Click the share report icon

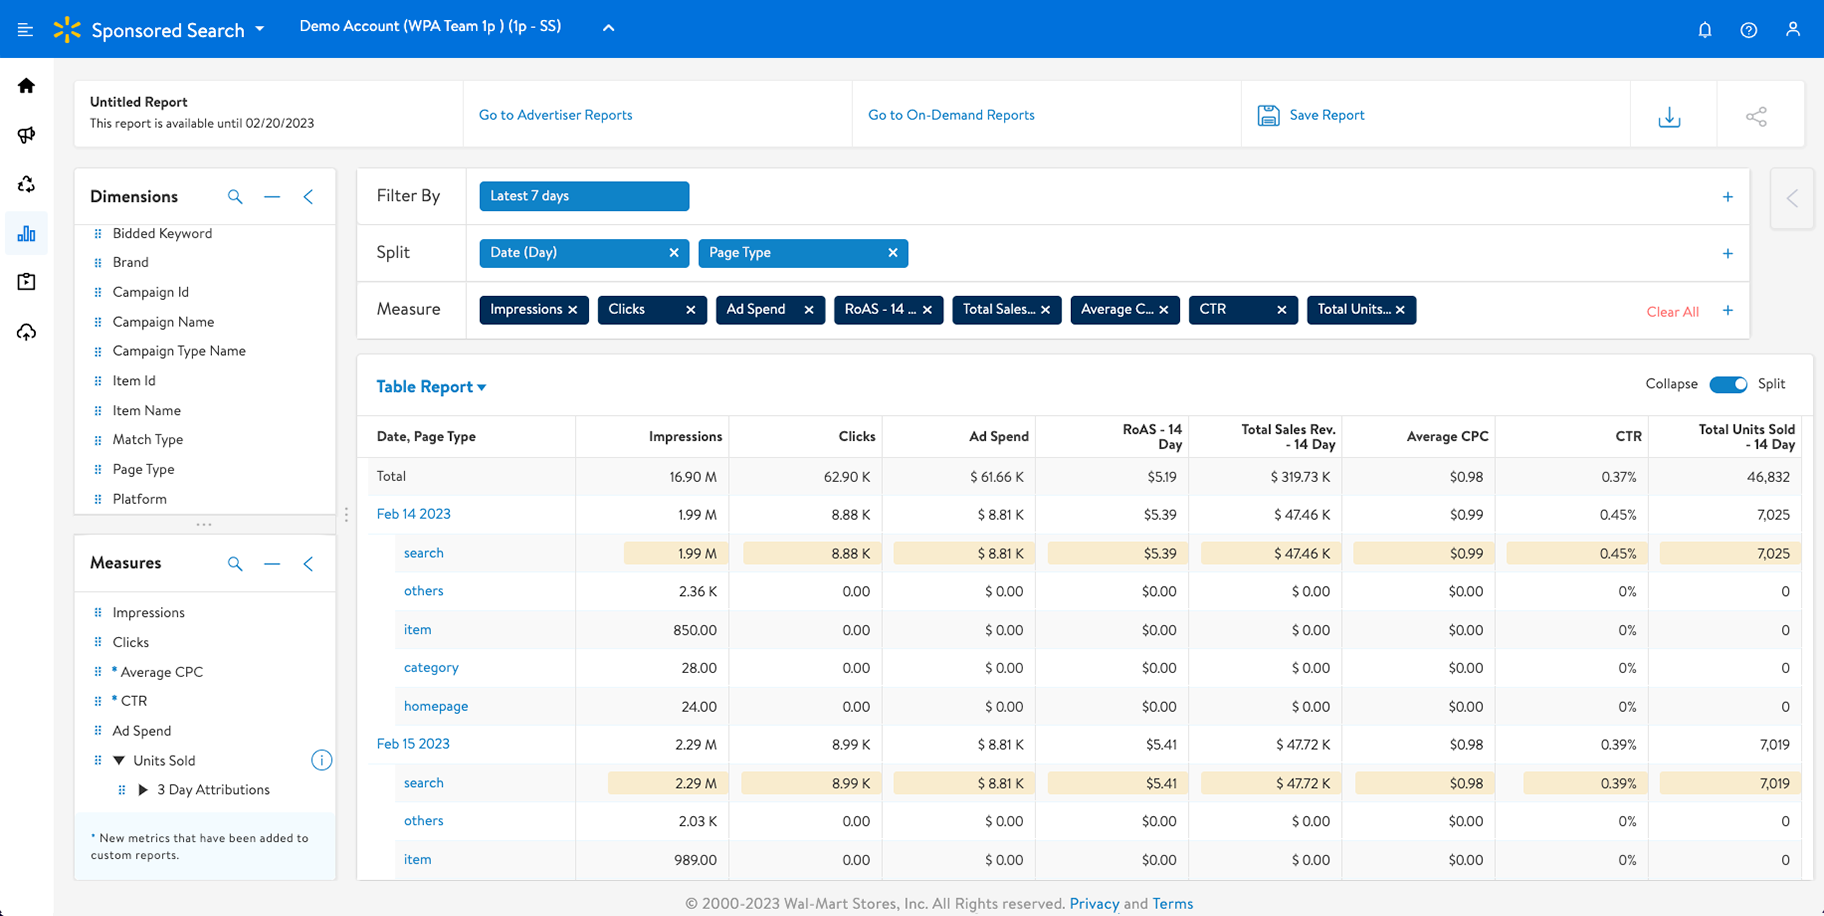tap(1756, 117)
